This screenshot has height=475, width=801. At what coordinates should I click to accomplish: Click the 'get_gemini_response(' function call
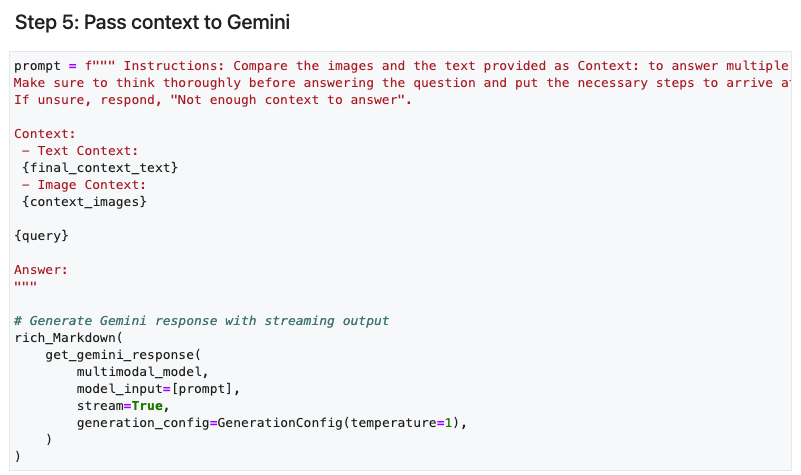click(x=123, y=354)
